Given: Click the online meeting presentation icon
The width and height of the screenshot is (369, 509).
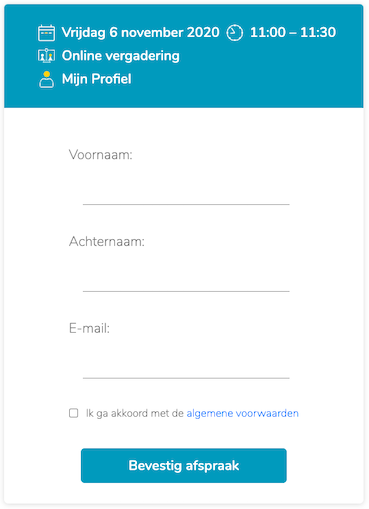Looking at the screenshot, I should point(46,56).
